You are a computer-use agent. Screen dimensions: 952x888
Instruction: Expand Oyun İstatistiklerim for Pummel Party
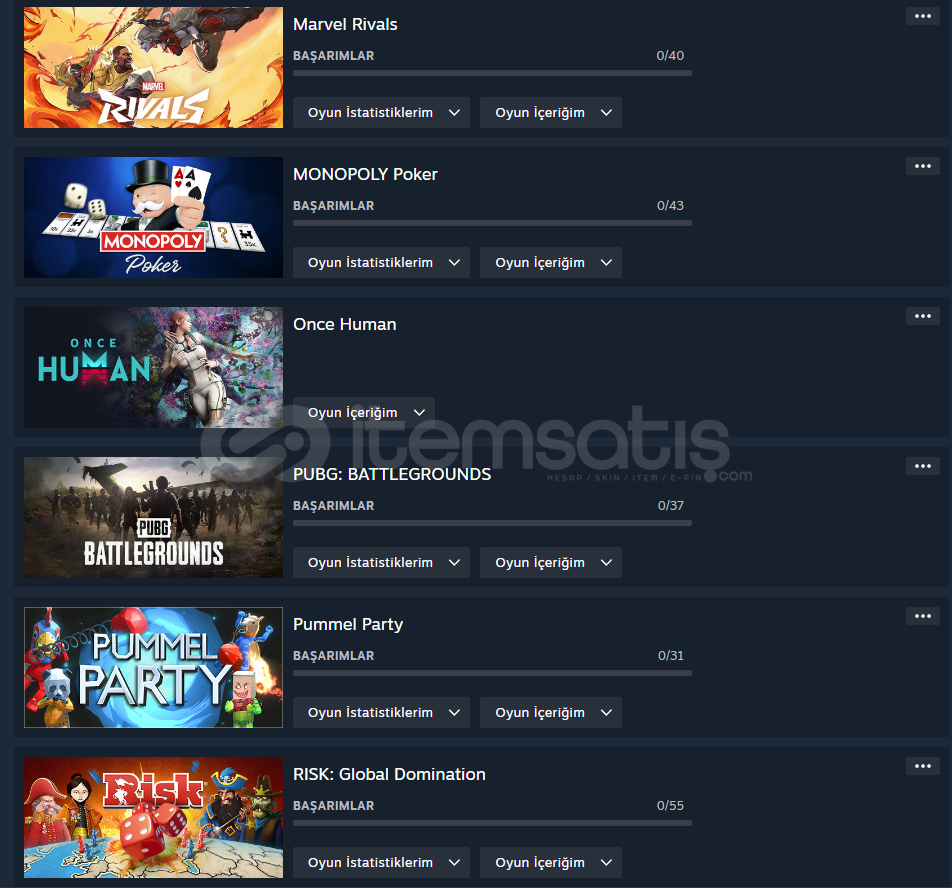[381, 712]
